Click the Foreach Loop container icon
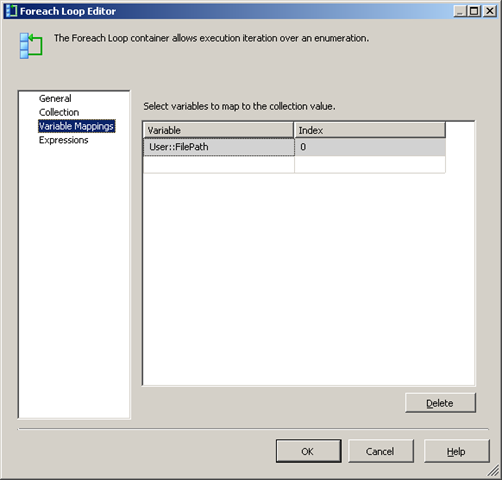 coord(31,46)
